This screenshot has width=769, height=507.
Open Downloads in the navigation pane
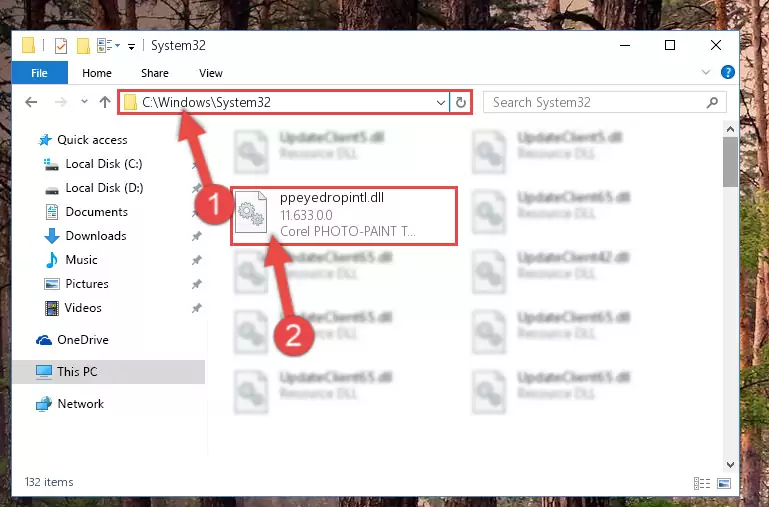pos(96,236)
